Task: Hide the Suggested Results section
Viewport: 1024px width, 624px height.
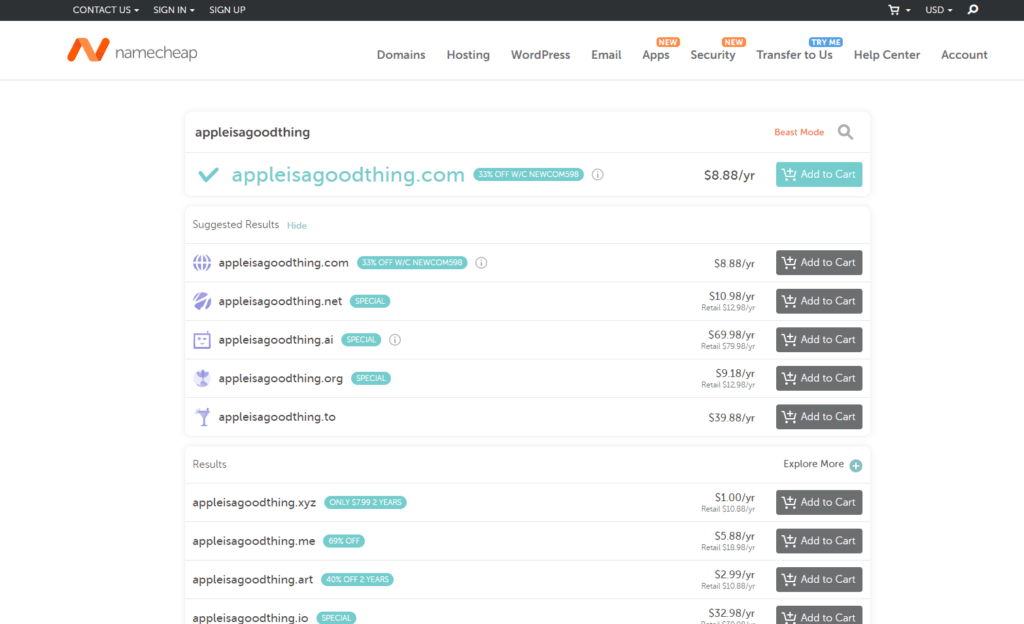Action: [297, 226]
